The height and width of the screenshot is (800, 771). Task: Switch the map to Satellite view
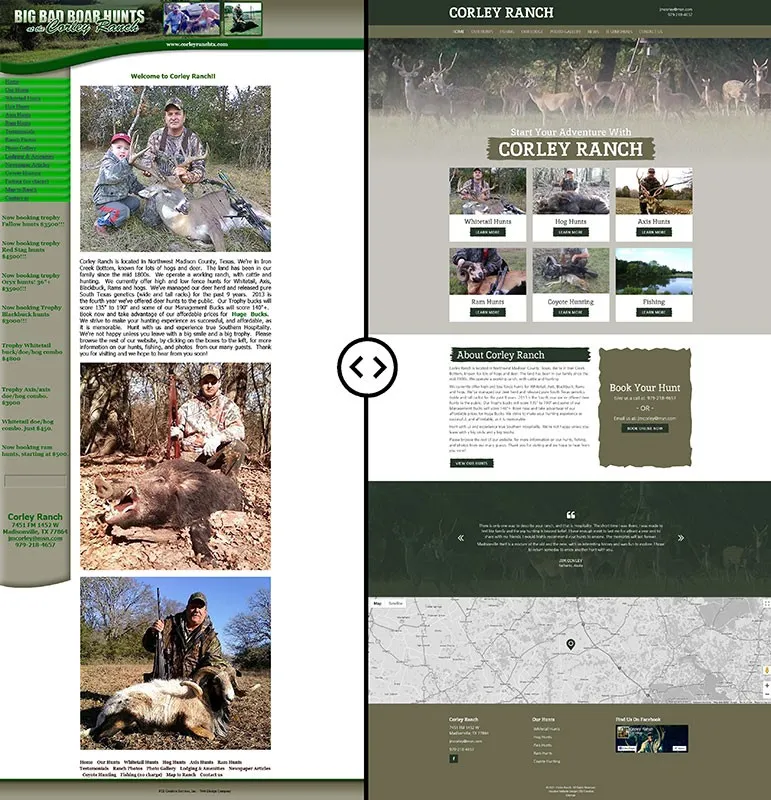click(395, 604)
